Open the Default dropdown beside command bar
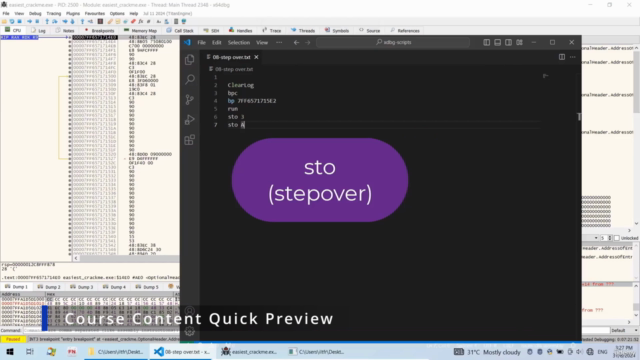The image size is (640, 360). [624, 330]
